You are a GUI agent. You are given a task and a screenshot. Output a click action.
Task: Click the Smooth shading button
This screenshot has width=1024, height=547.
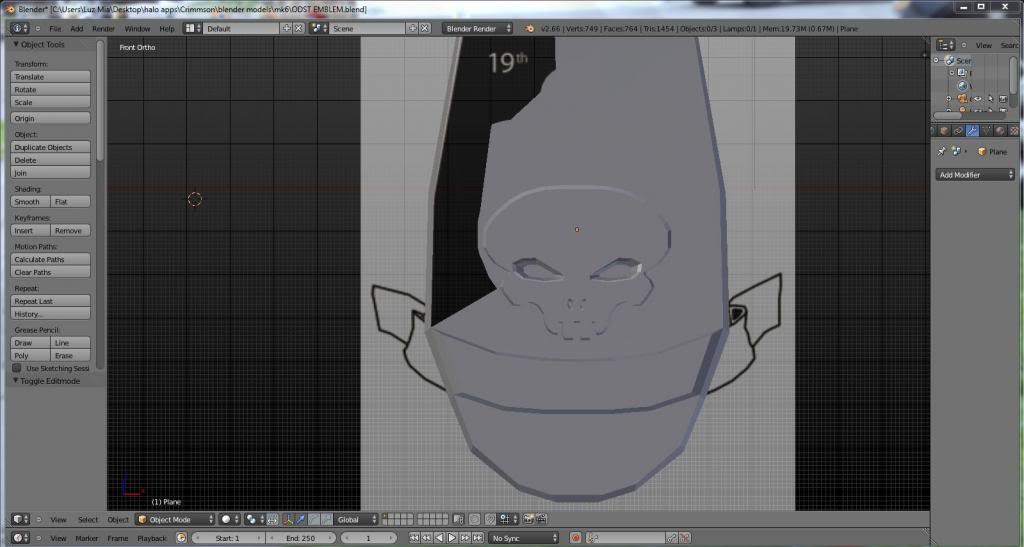[x=29, y=202]
